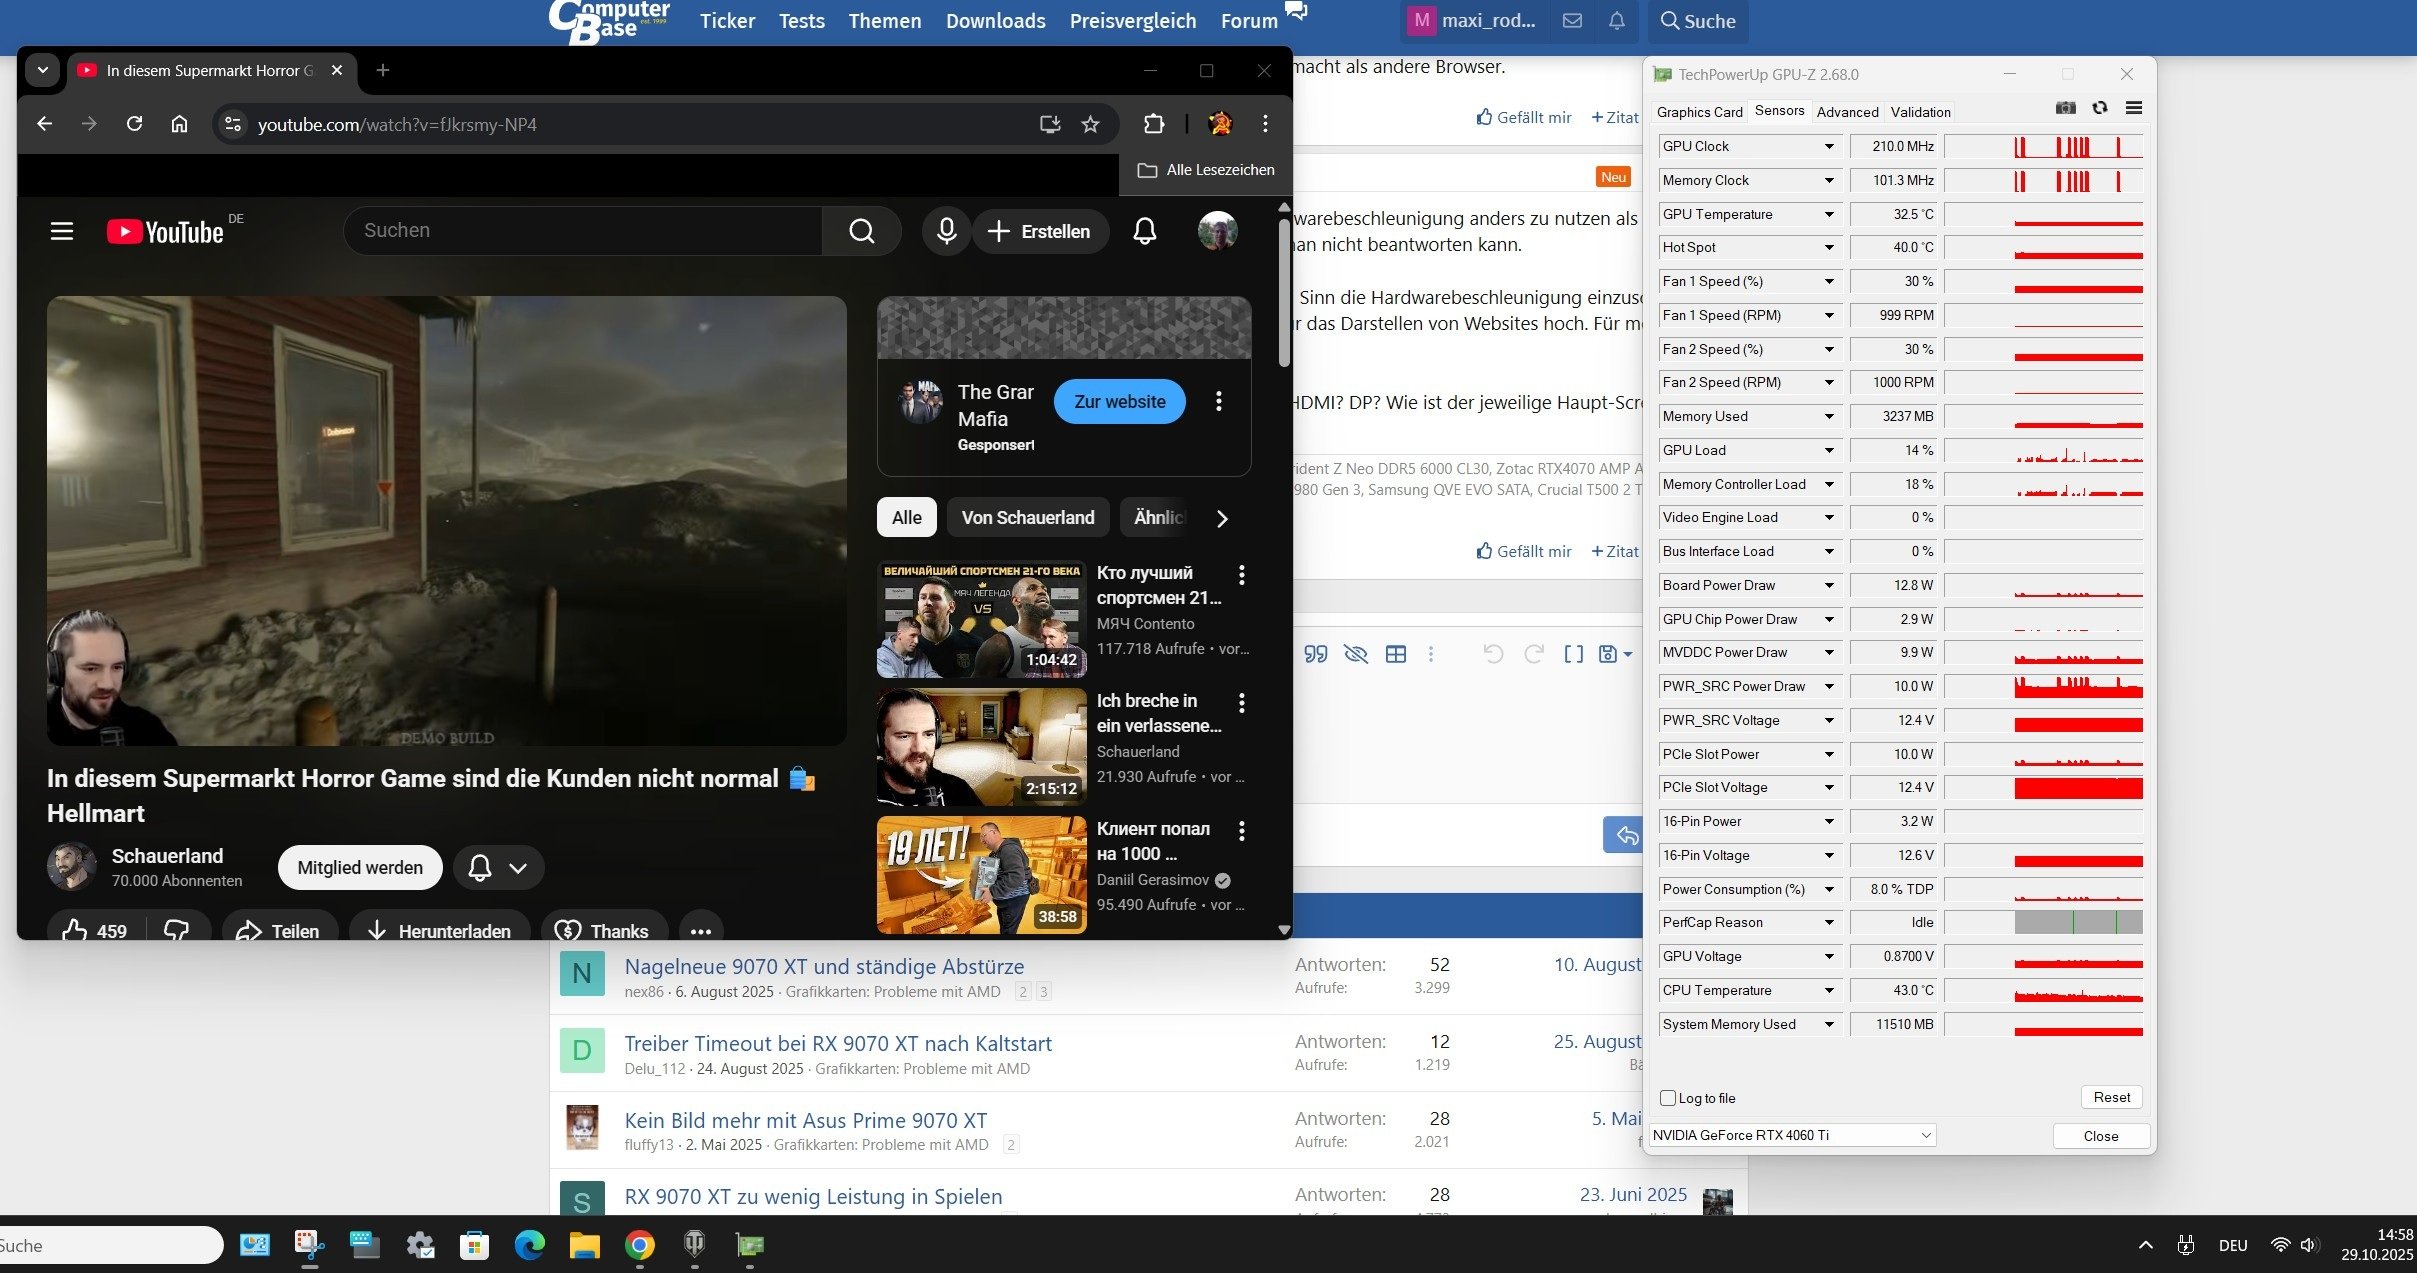Enable the Log to file checkbox
Image resolution: width=2417 pixels, height=1273 pixels.
[1667, 1098]
